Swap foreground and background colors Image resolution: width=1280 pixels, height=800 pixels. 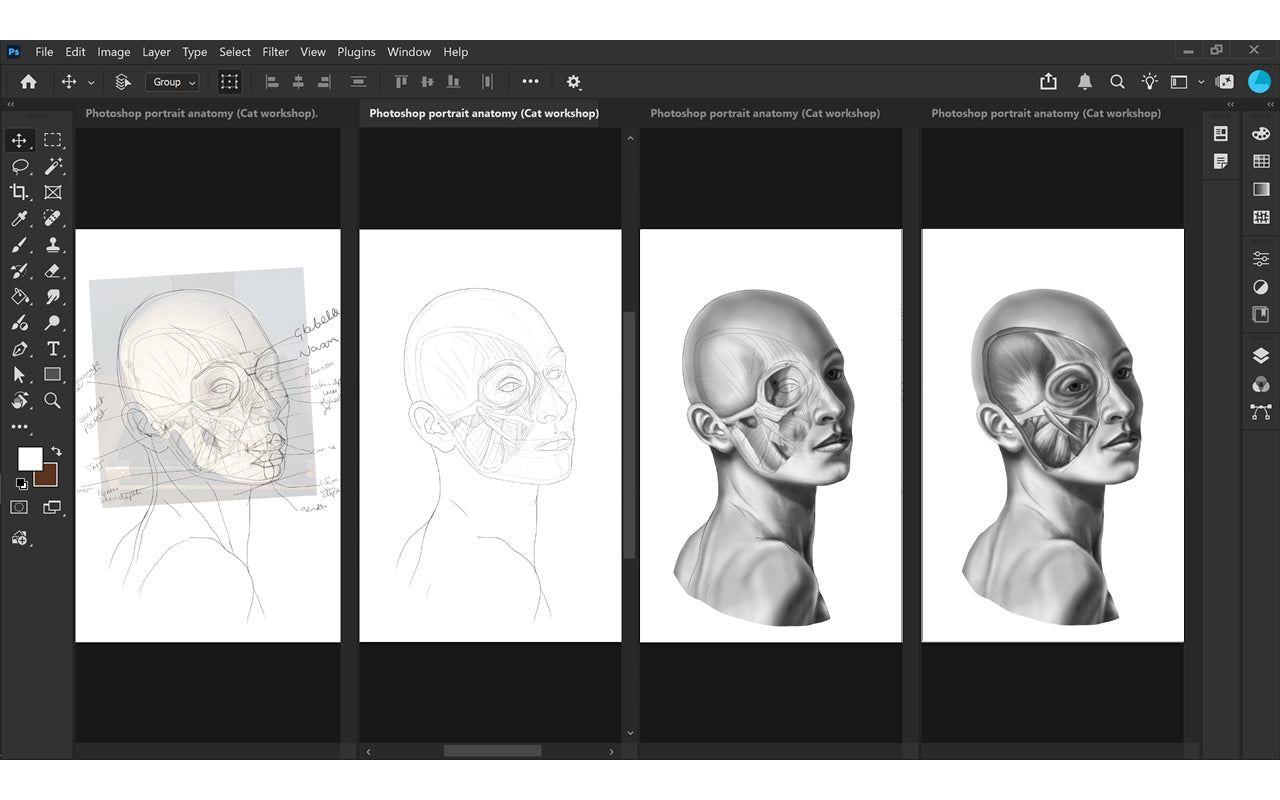tap(57, 451)
